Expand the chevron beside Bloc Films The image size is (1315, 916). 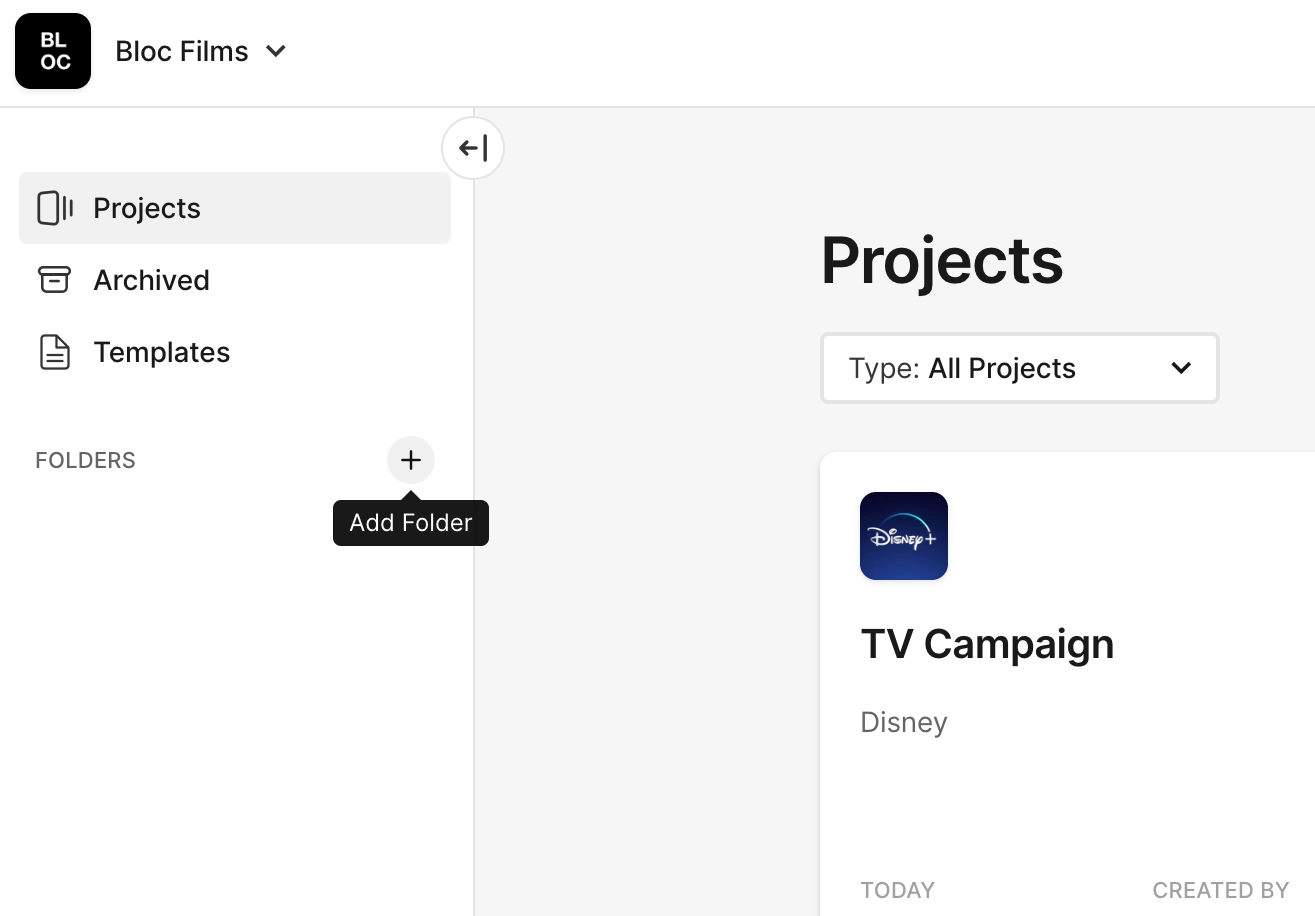point(277,51)
